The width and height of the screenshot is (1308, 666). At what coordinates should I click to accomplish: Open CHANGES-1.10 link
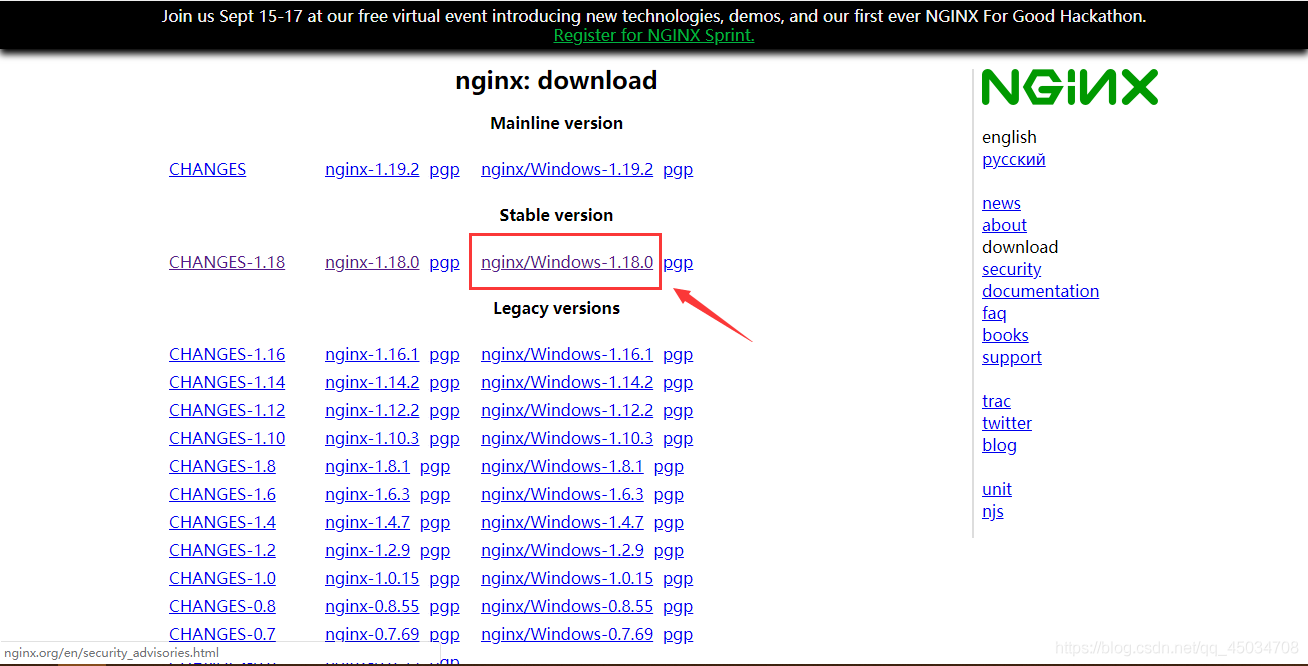227,438
